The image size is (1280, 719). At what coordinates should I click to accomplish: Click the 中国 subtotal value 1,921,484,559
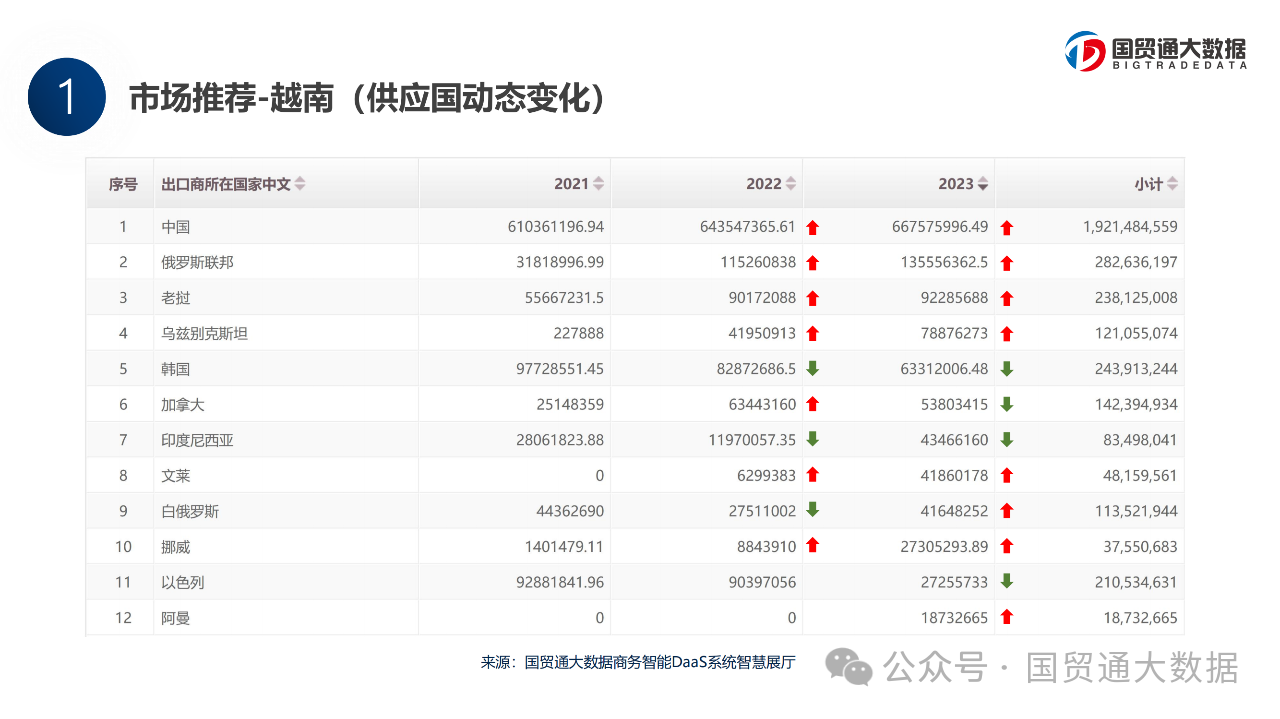click(x=1130, y=227)
